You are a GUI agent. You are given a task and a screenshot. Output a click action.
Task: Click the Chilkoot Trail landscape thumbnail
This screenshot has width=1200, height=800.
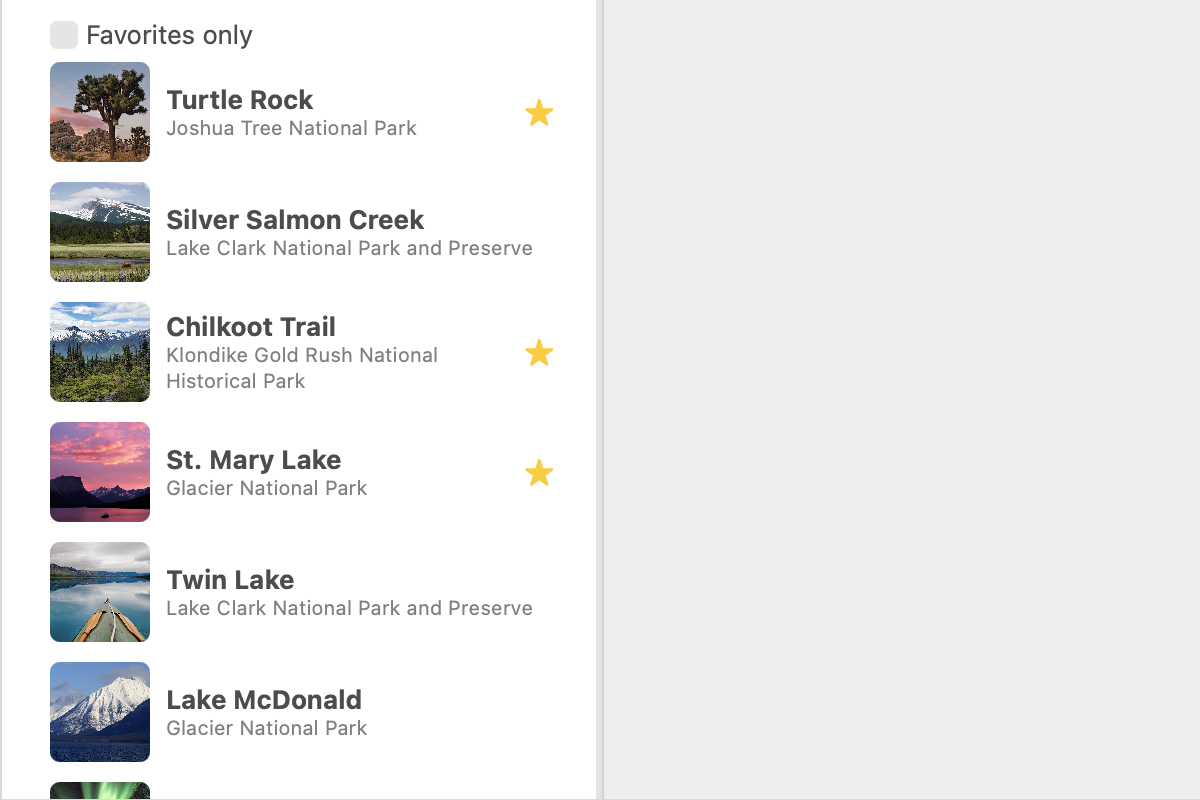(x=100, y=352)
